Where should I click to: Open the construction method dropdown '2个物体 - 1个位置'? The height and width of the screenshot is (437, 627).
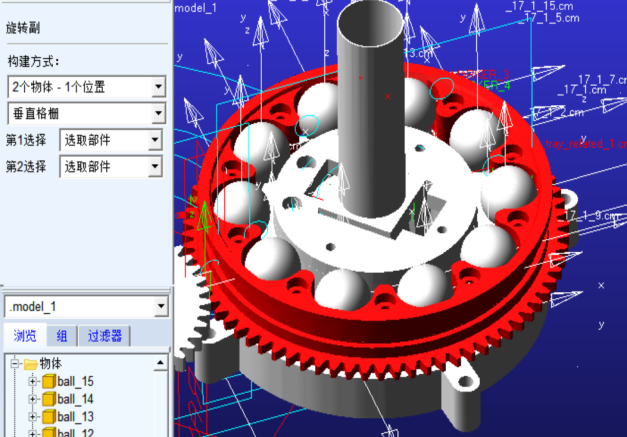coord(158,86)
